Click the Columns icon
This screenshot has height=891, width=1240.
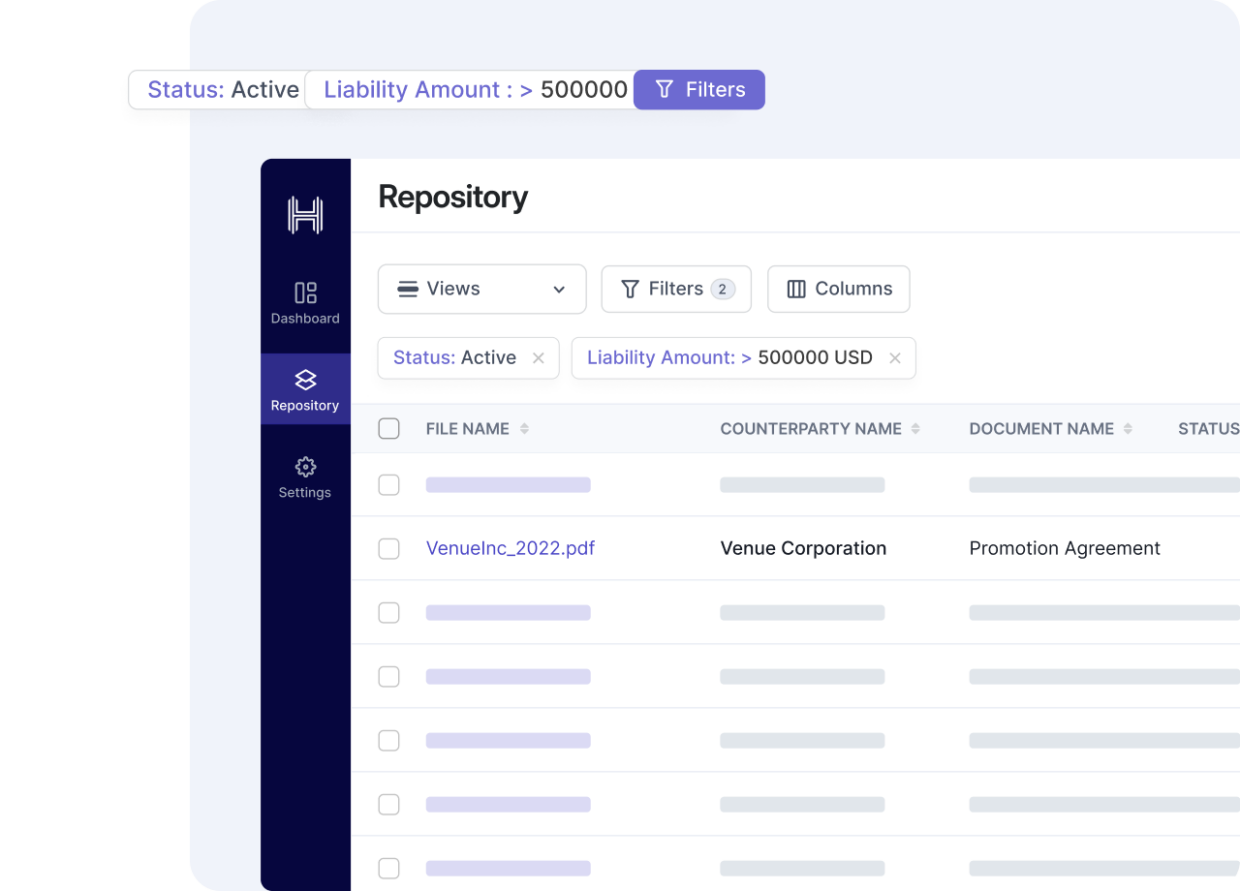click(x=795, y=288)
